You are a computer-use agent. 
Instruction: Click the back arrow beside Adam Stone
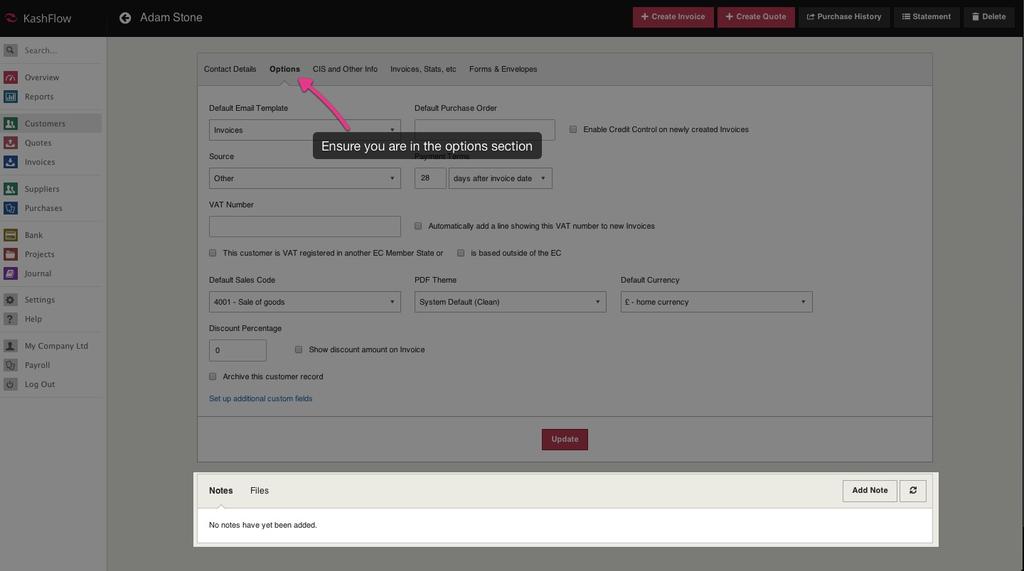tap(125, 17)
